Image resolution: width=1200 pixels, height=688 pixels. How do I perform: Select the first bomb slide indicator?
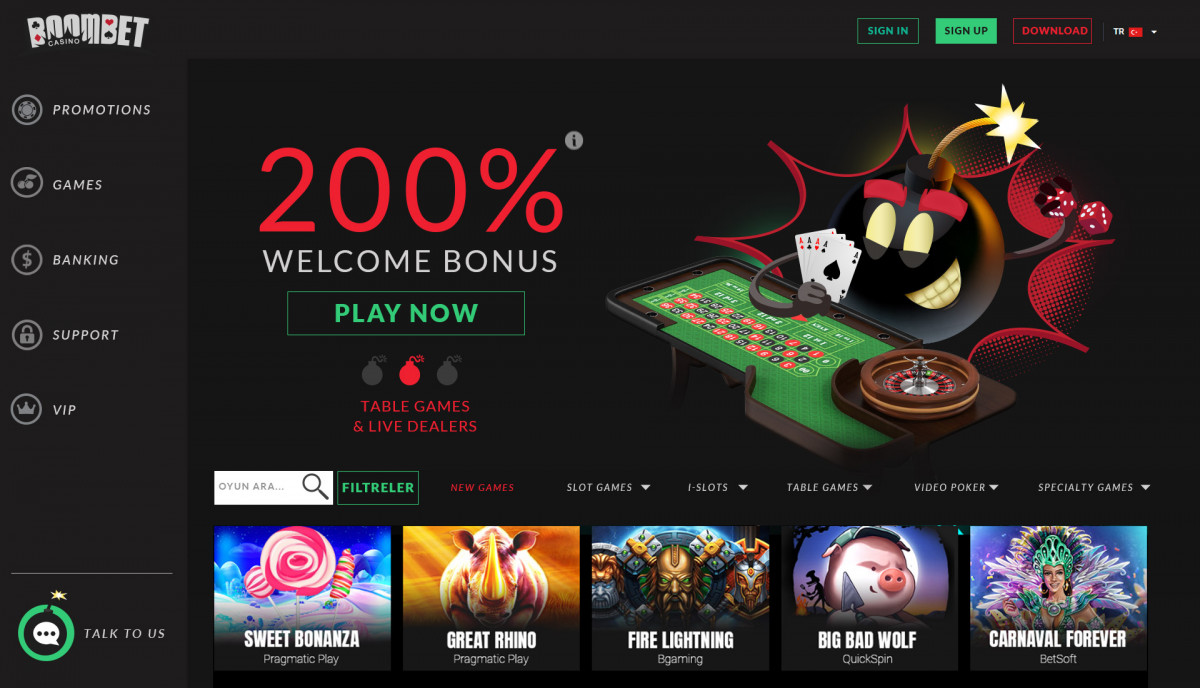[372, 371]
